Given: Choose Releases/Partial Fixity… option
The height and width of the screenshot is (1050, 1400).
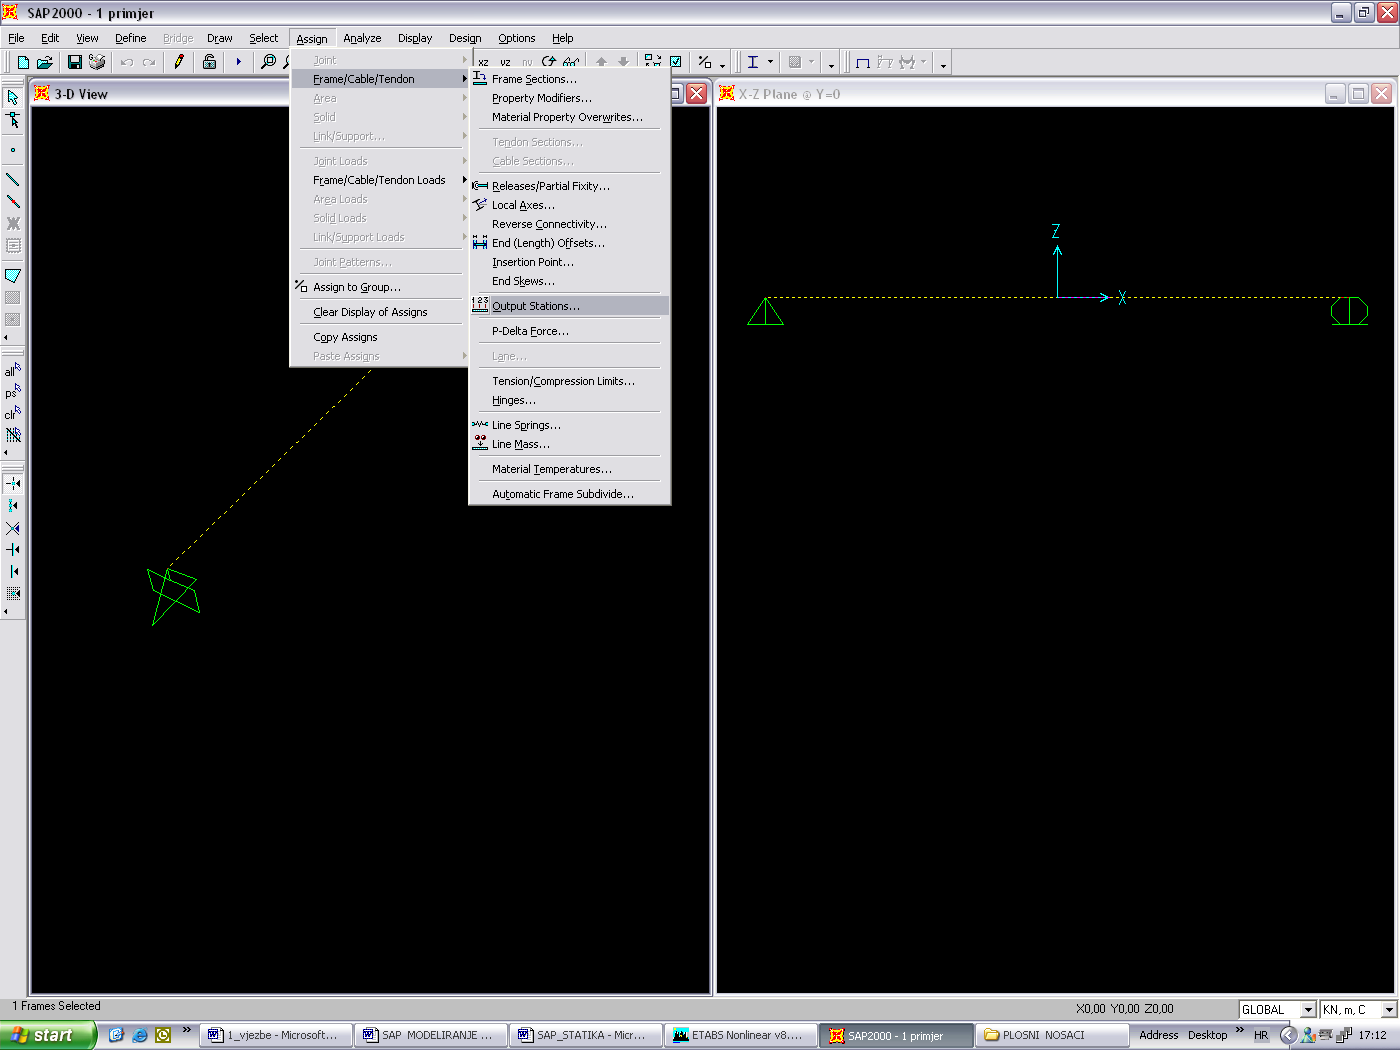Looking at the screenshot, I should click(570, 186).
